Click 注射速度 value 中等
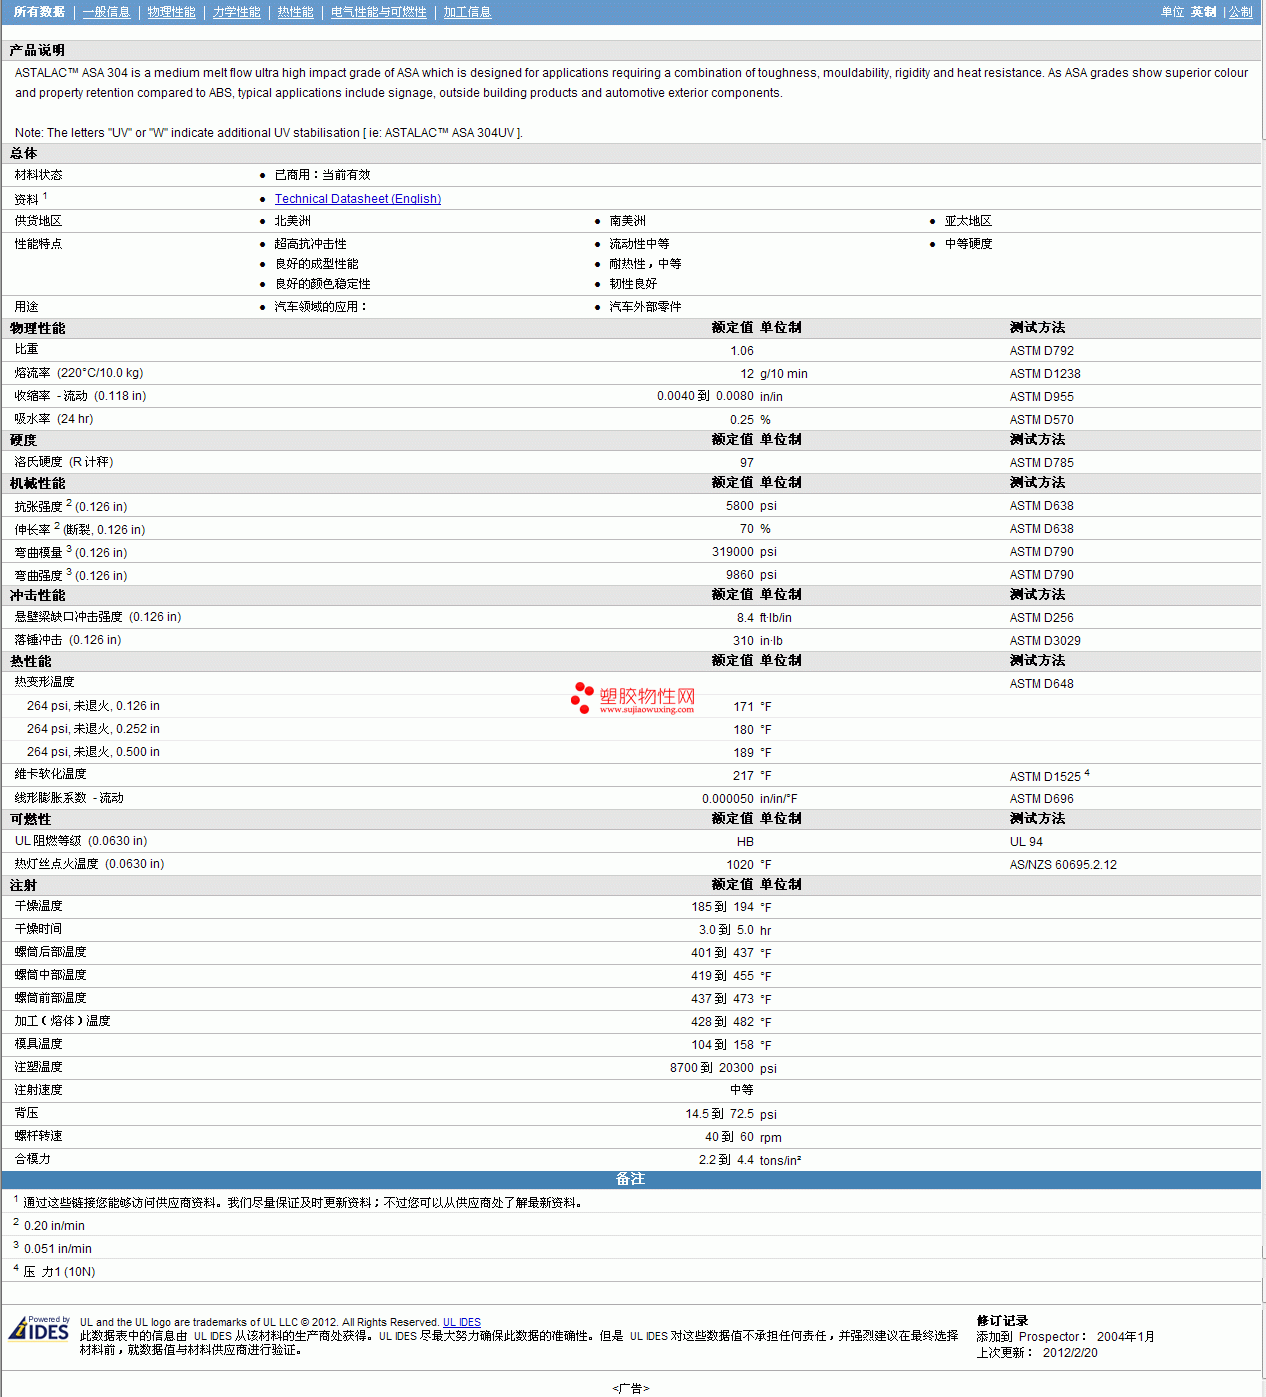Viewport: 1266px width, 1397px height. [x=742, y=1090]
